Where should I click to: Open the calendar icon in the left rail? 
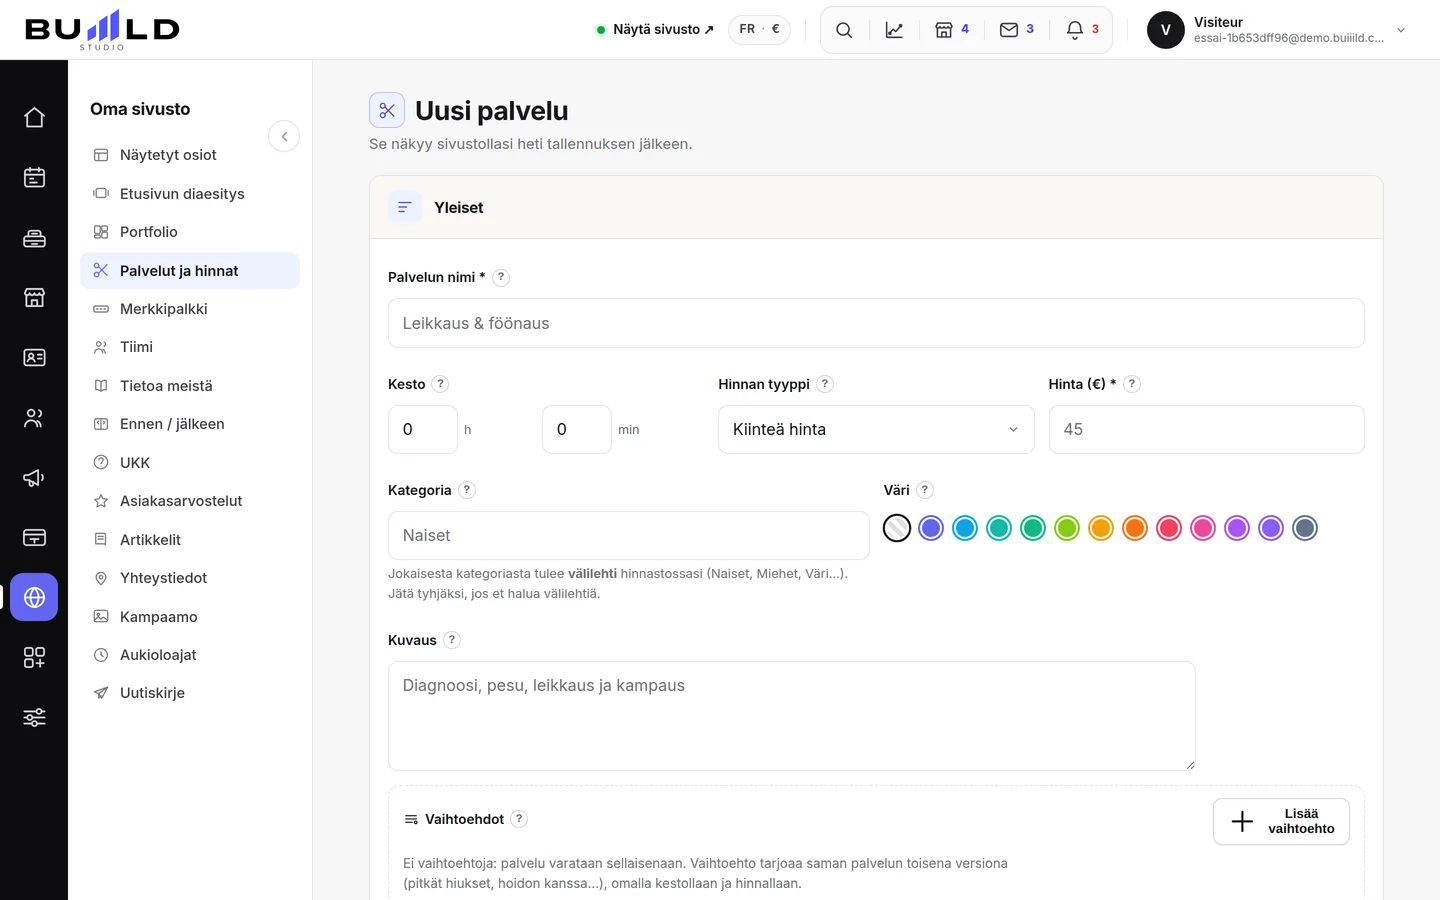pyautogui.click(x=34, y=178)
